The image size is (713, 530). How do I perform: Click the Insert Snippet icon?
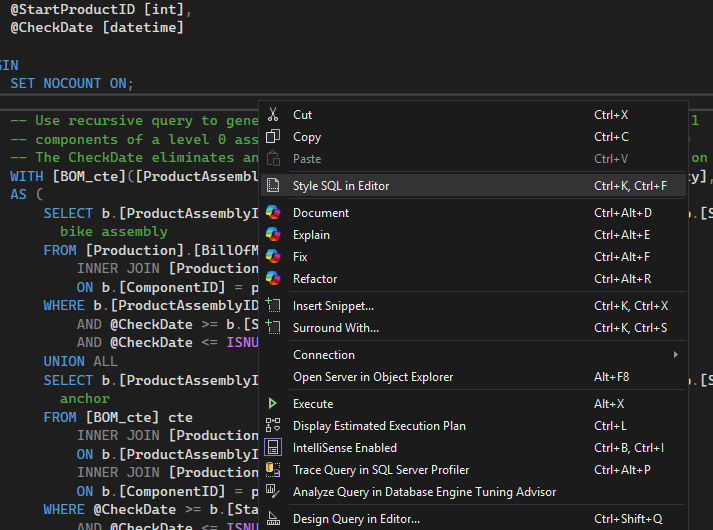[273, 306]
